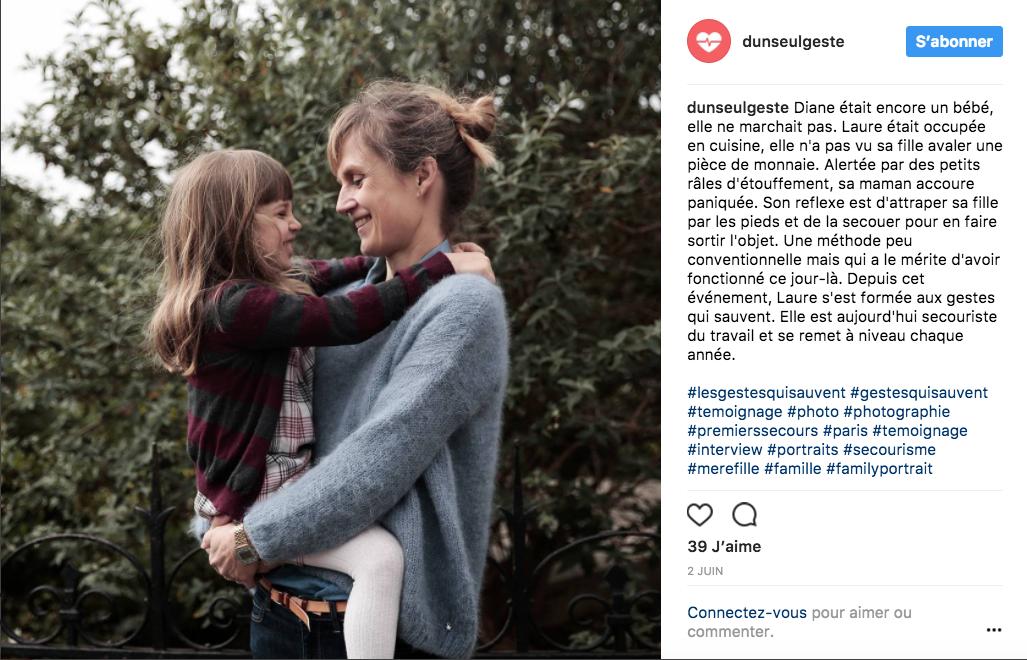Subscribe with the S'abonner button
This screenshot has width=1027, height=660.
(x=954, y=41)
